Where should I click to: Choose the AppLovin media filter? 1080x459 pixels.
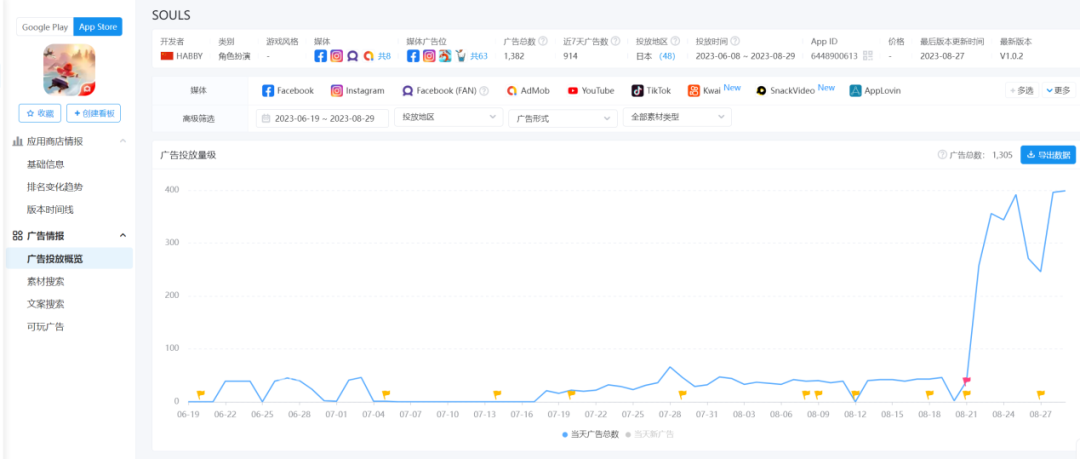tap(875, 91)
